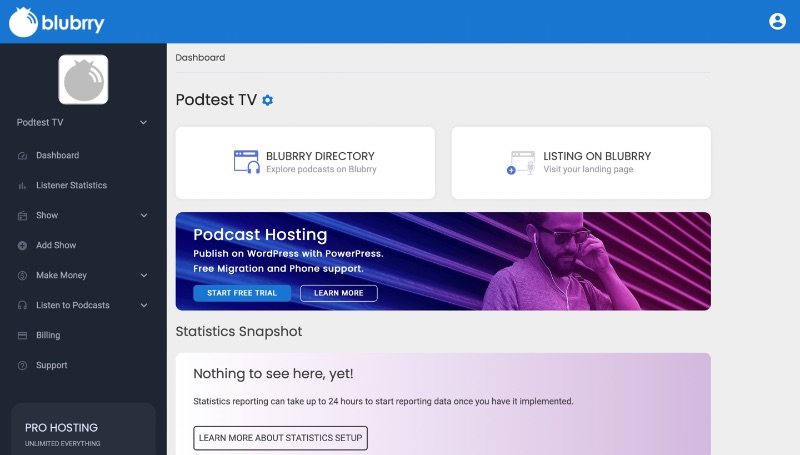The width and height of the screenshot is (800, 455).
Task: Click 'Nothing to see here, yet!' text
Action: click(x=273, y=373)
